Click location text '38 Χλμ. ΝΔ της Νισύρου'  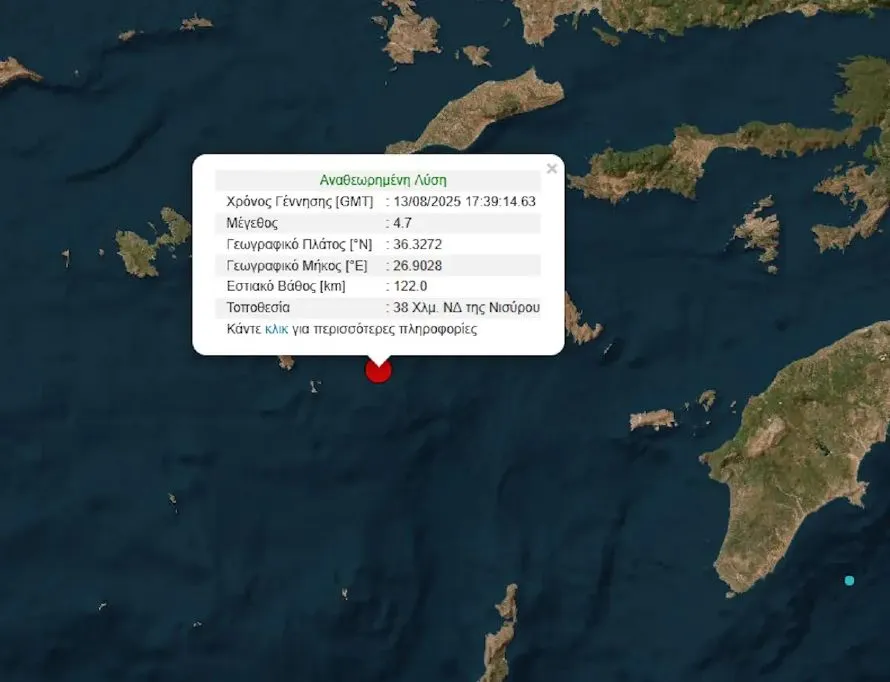466,308
